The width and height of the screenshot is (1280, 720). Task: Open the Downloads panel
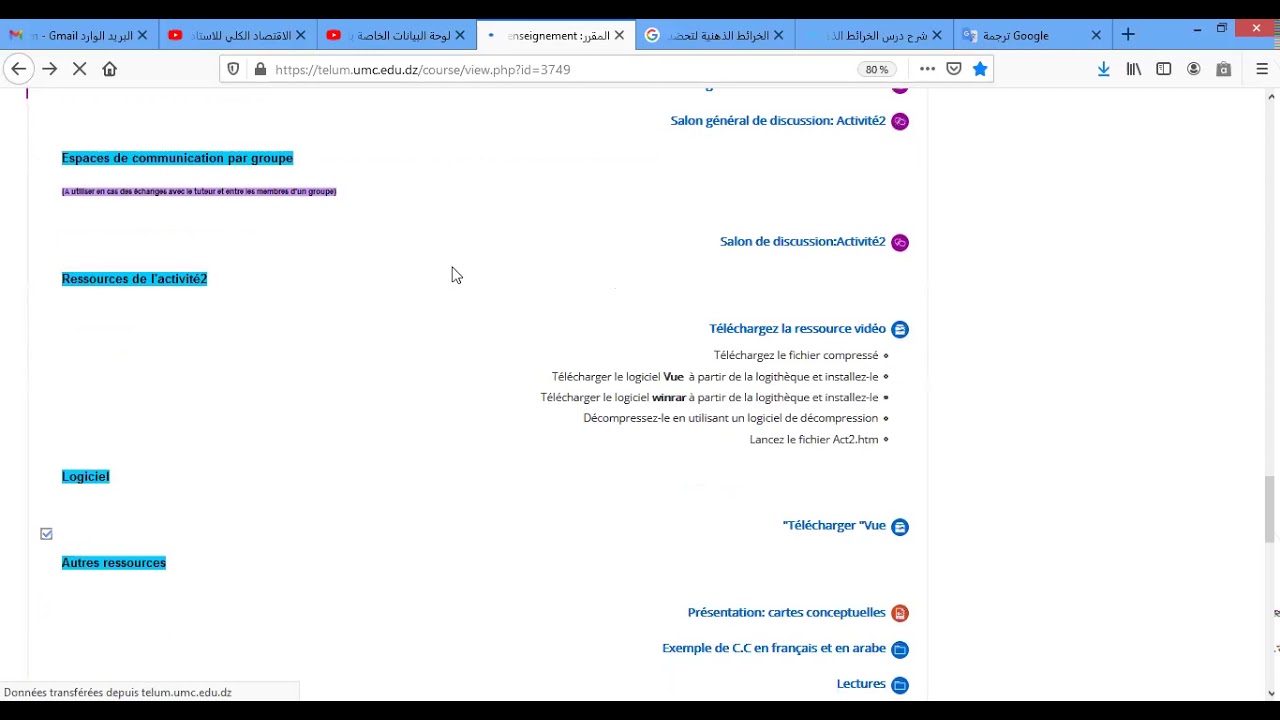pyautogui.click(x=1104, y=69)
